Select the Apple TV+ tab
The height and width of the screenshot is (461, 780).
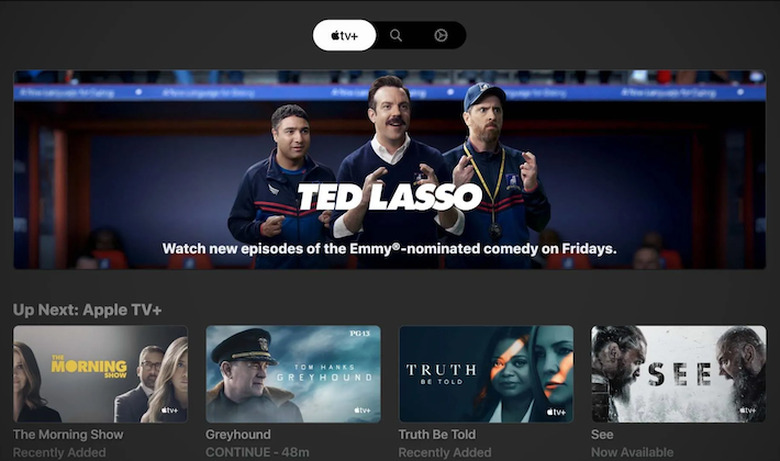(344, 35)
